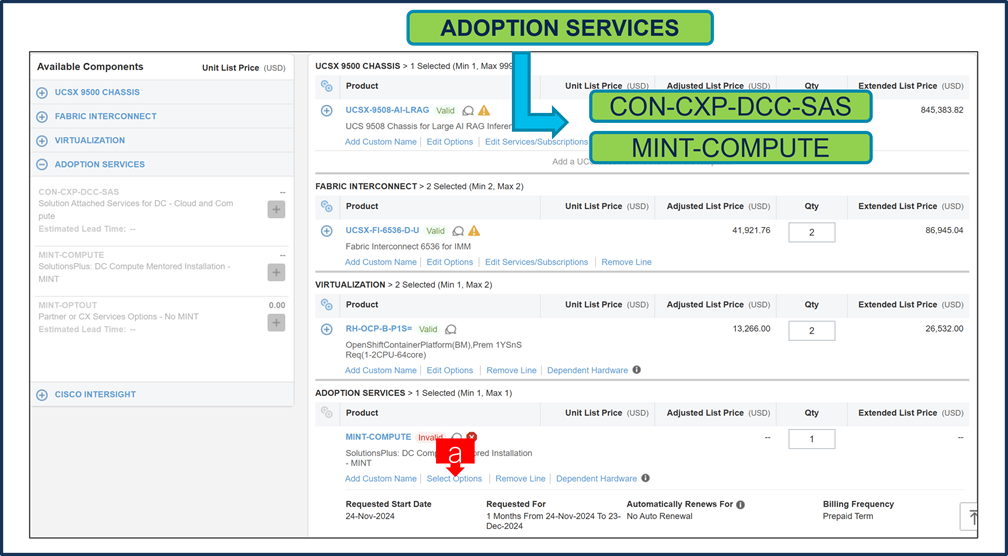
Task: Click Remove Line under UCSX-FI-6536-D-U
Action: [x=627, y=262]
